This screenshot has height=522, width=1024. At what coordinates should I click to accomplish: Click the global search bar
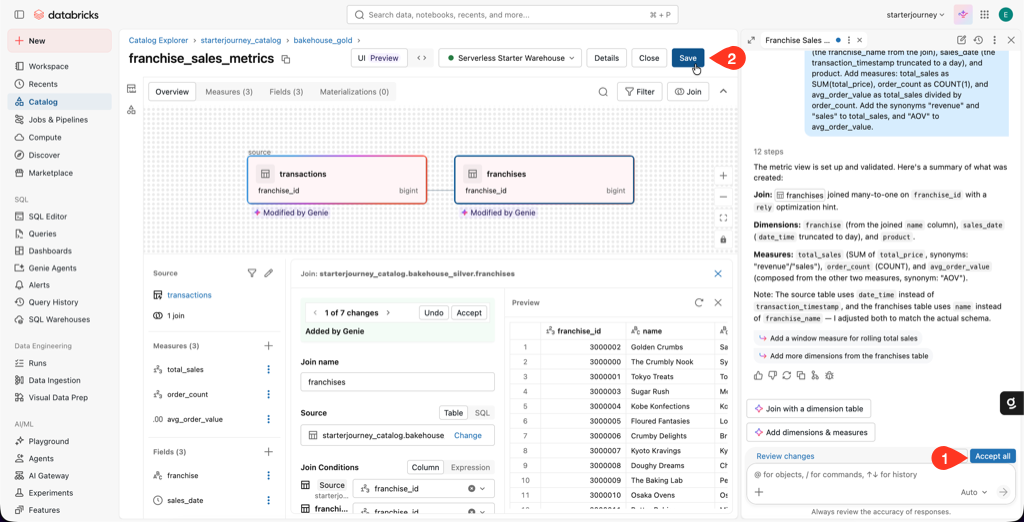tap(513, 14)
